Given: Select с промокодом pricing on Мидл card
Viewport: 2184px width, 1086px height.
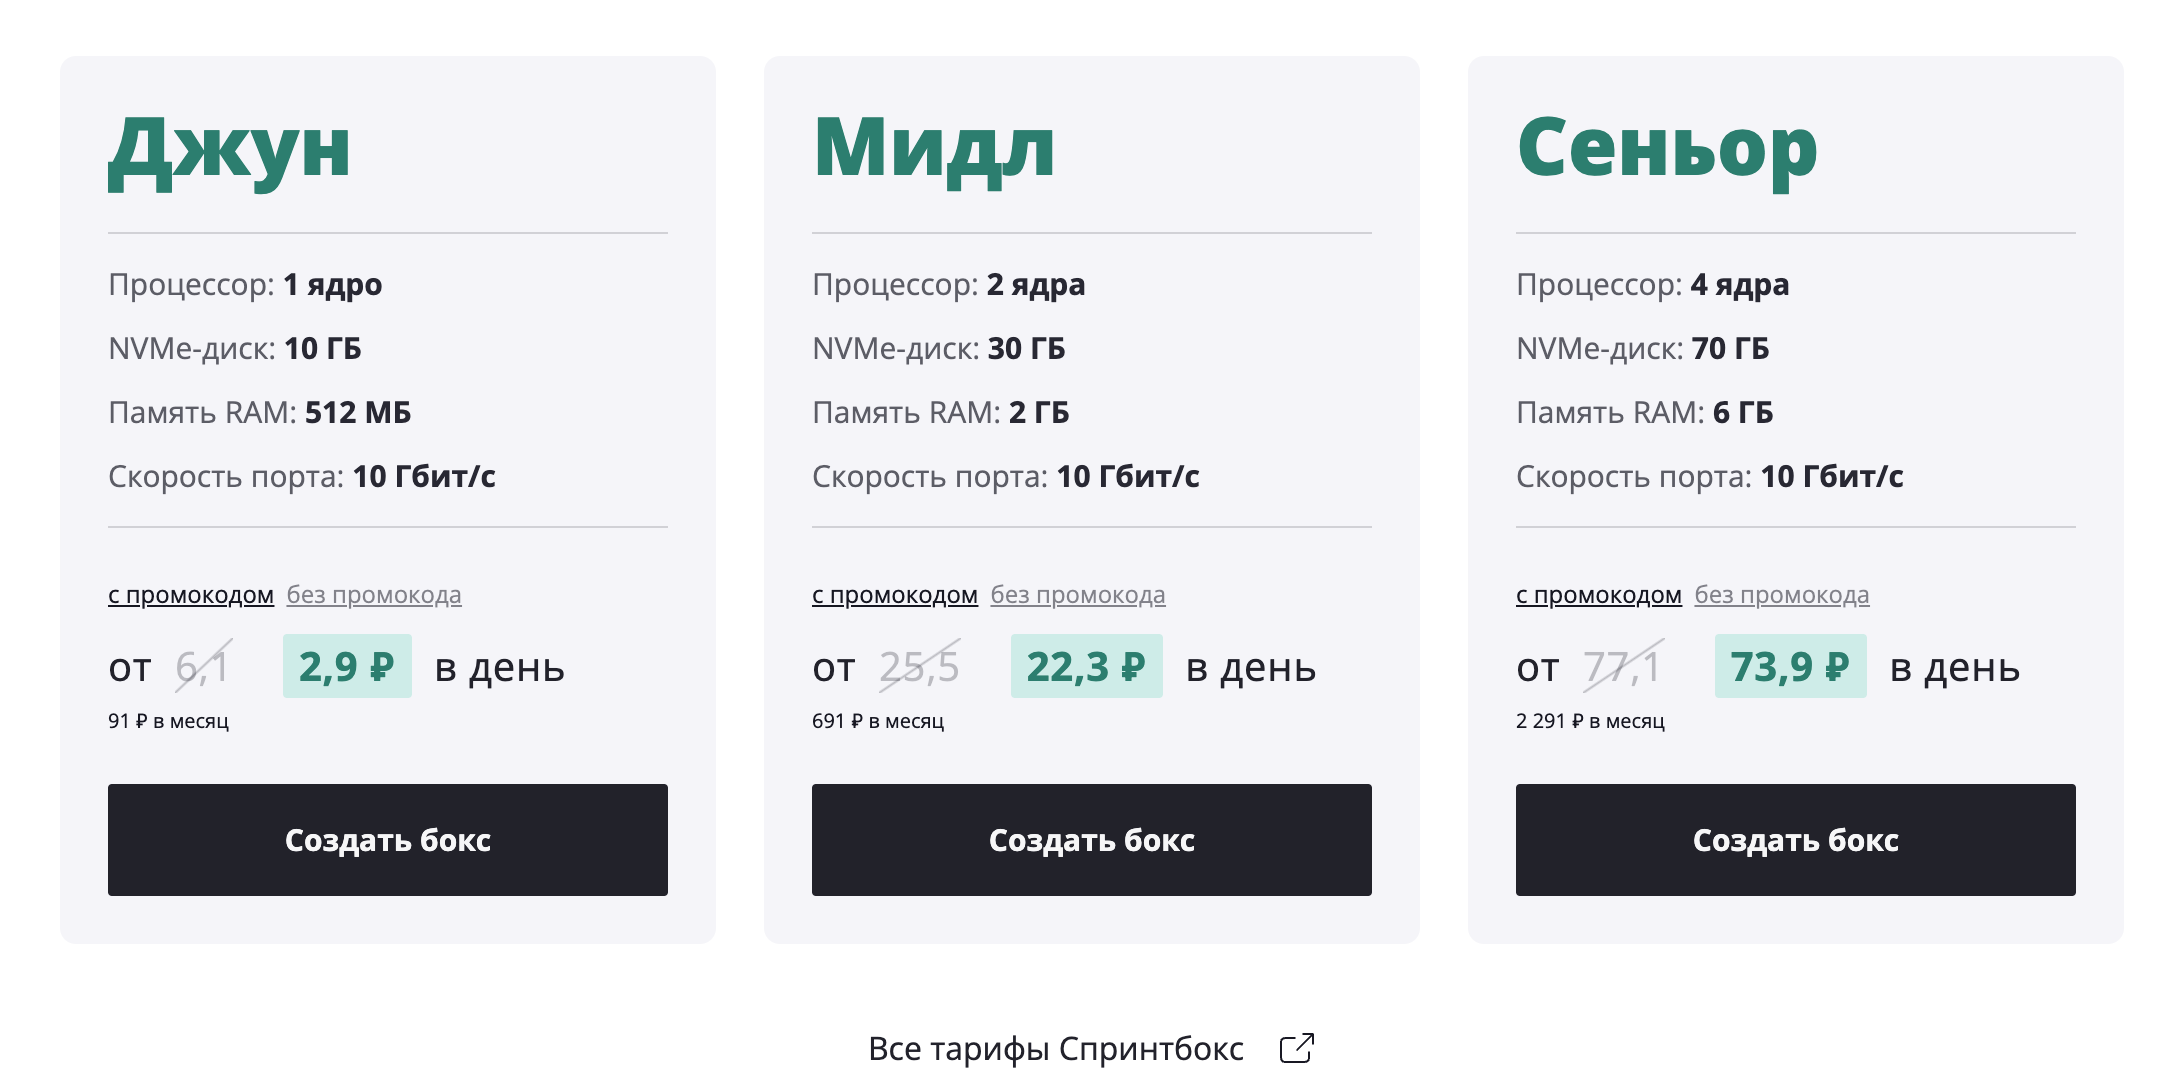Looking at the screenshot, I should click(x=893, y=593).
